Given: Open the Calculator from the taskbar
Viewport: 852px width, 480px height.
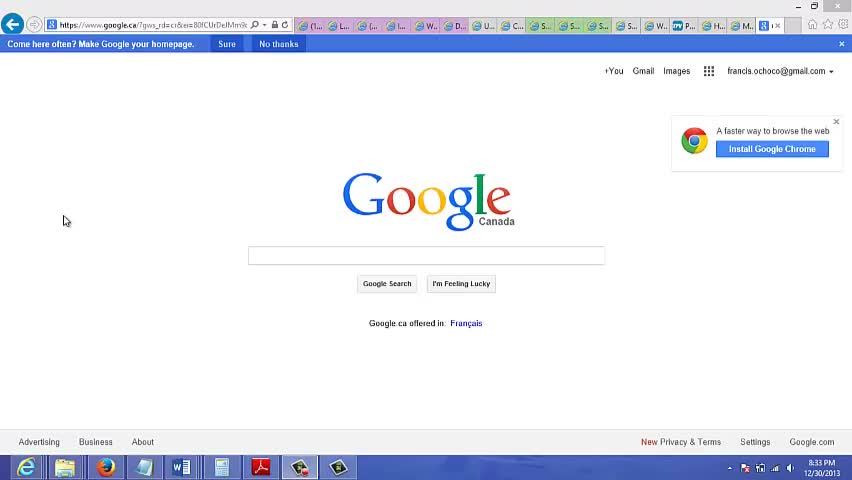Looking at the screenshot, I should (x=222, y=467).
